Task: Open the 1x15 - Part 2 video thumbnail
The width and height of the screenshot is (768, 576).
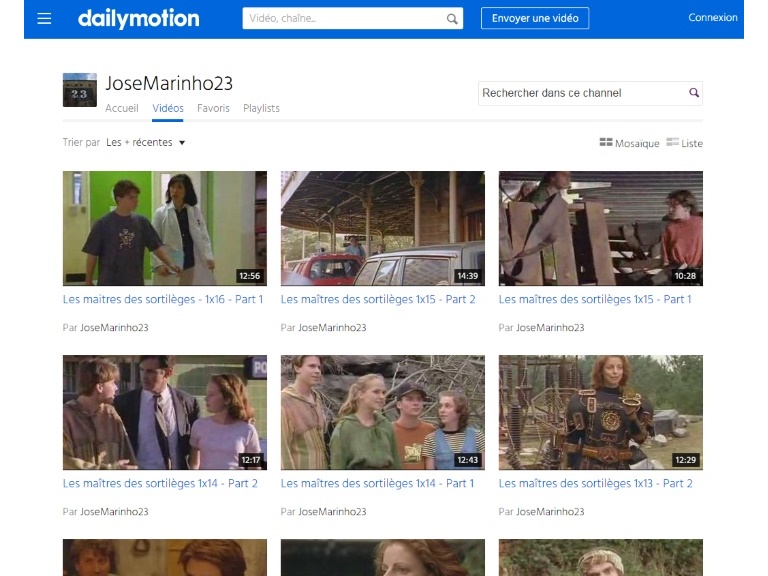Action: (x=383, y=228)
